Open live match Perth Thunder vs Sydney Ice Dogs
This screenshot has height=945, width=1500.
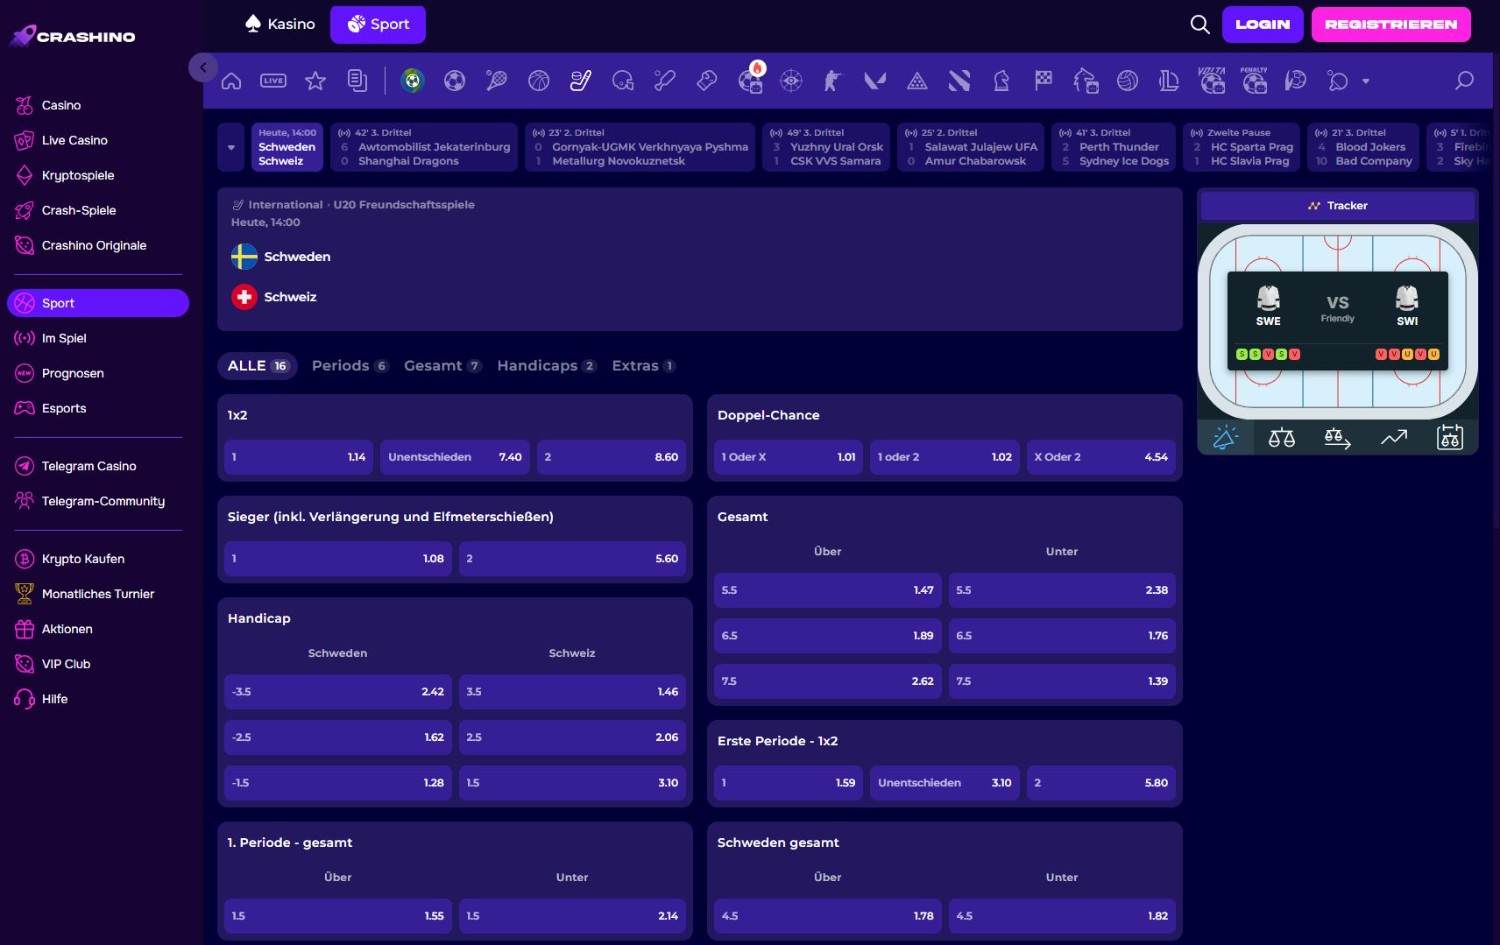[1114, 147]
